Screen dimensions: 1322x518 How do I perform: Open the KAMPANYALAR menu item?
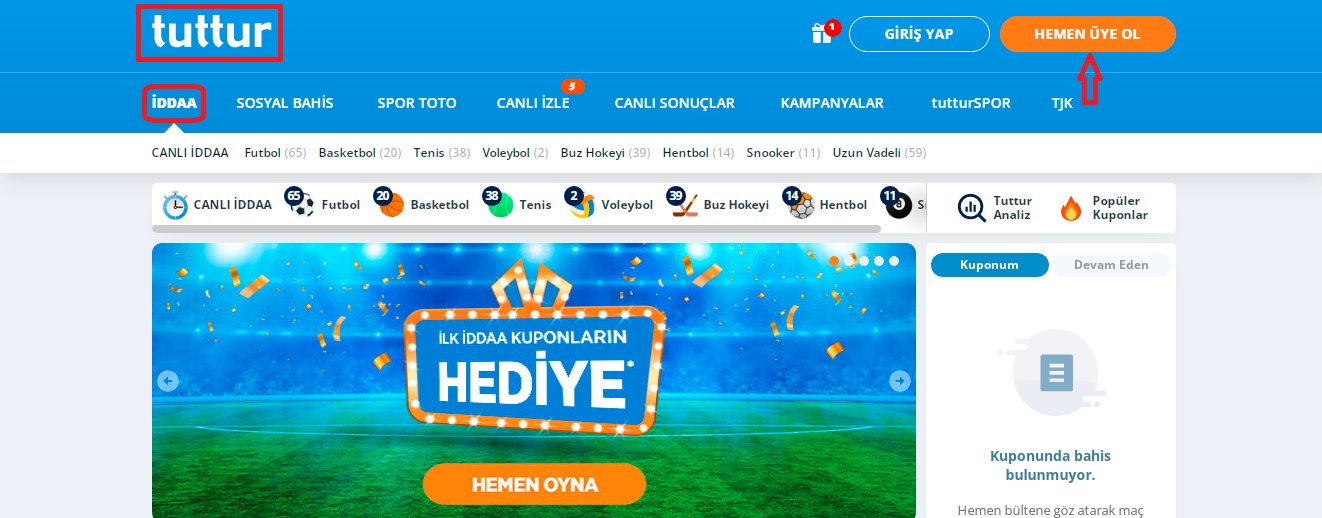pyautogui.click(x=832, y=103)
